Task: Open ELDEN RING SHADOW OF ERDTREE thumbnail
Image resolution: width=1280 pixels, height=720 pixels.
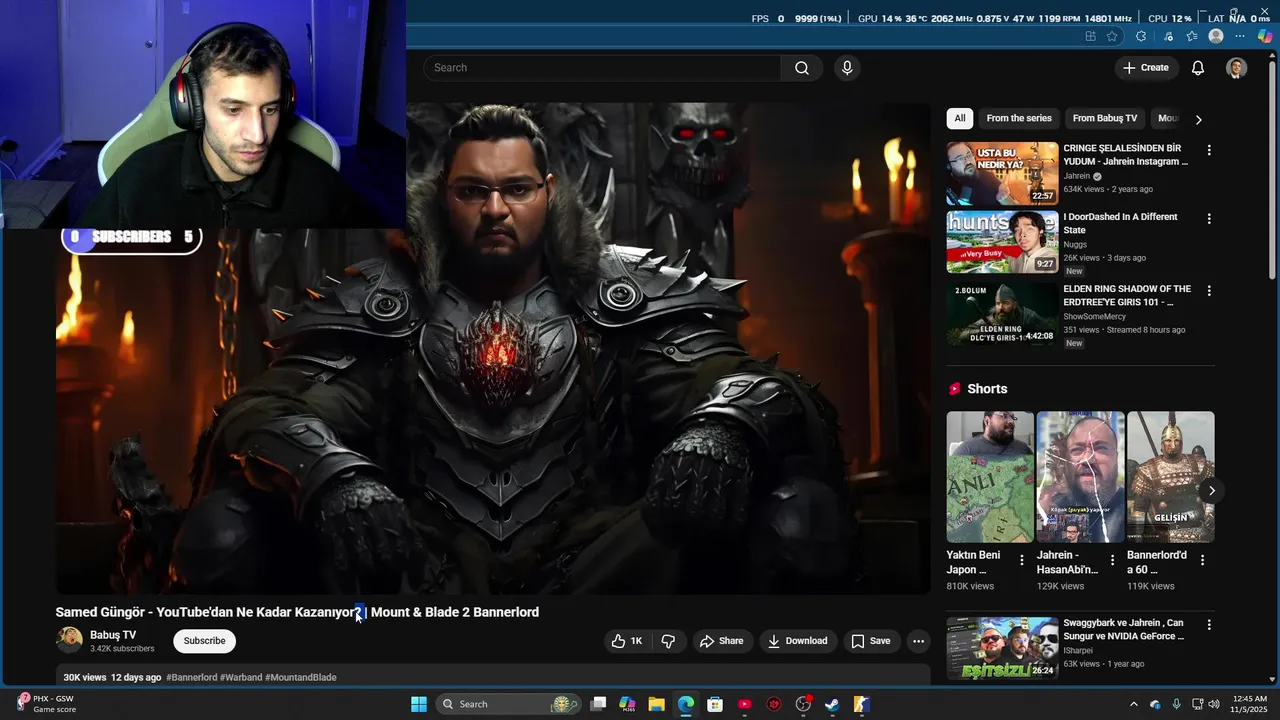Action: (x=1002, y=314)
